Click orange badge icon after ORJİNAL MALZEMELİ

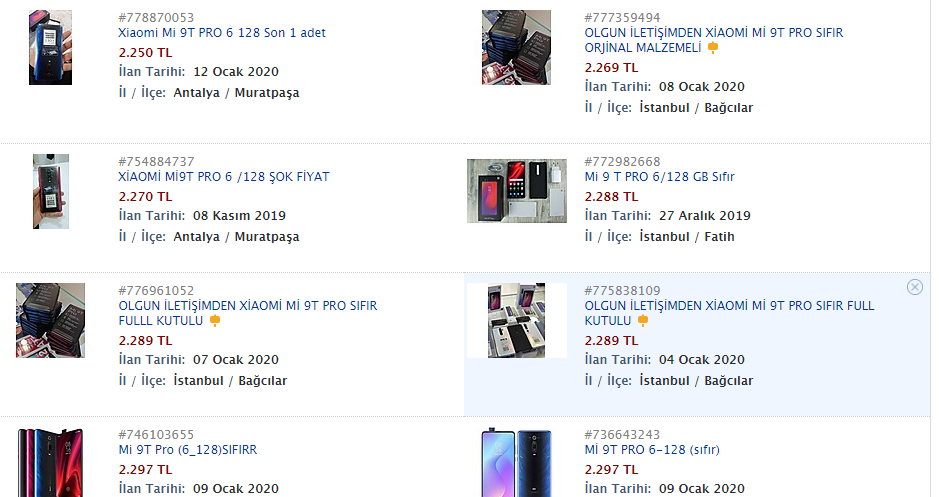(713, 48)
